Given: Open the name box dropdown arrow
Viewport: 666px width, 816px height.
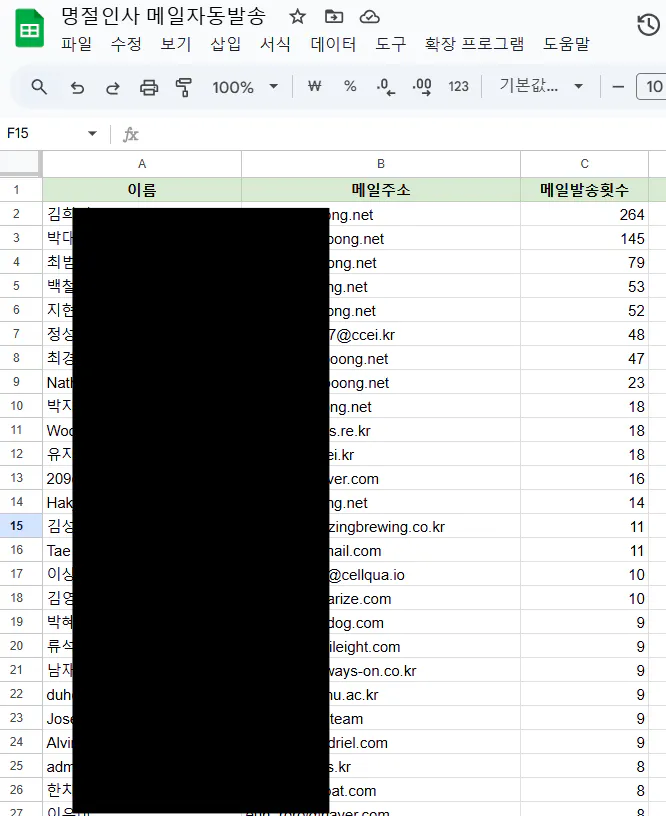Looking at the screenshot, I should click(92, 133).
